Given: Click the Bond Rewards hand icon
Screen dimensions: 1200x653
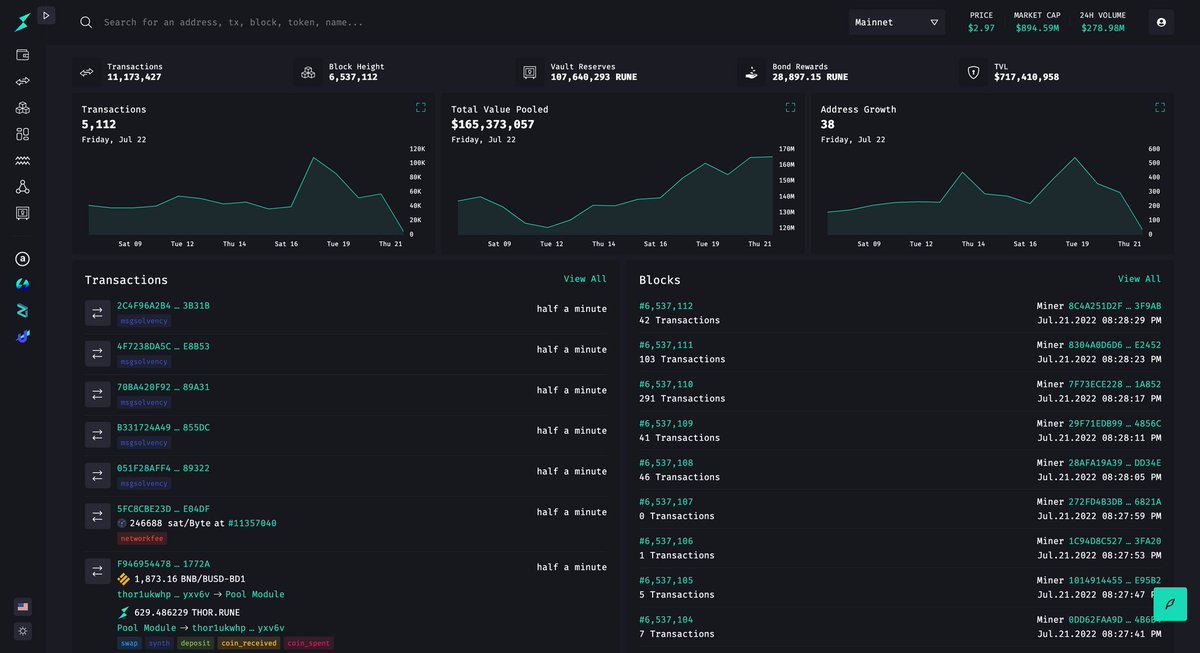Looking at the screenshot, I should pos(752,72).
